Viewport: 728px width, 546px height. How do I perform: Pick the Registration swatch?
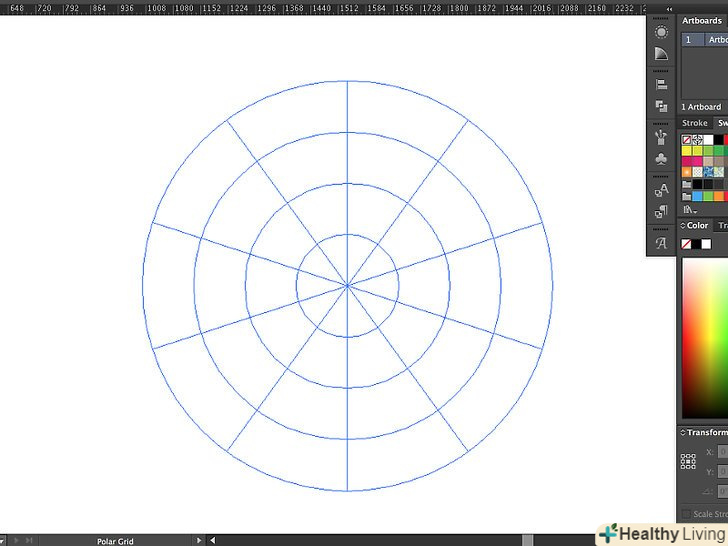697,140
